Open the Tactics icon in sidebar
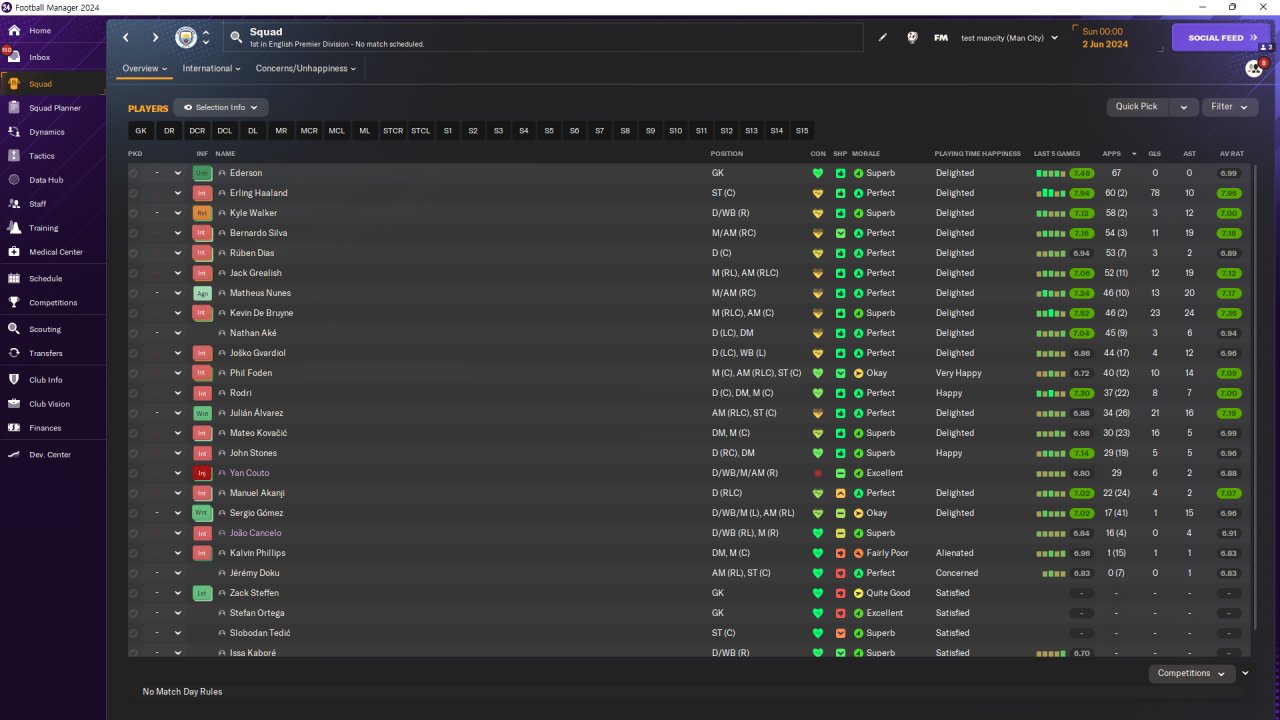1280x720 pixels. click(14, 156)
